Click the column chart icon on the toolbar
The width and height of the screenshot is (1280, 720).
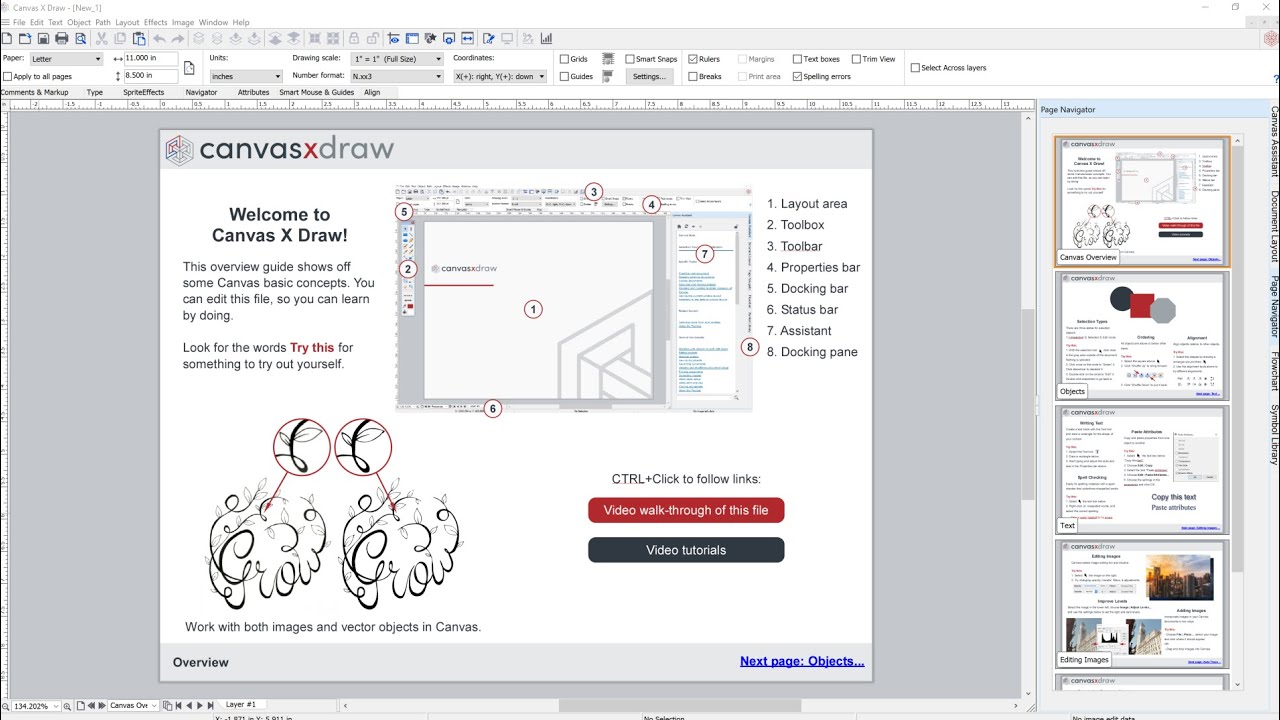(546, 38)
